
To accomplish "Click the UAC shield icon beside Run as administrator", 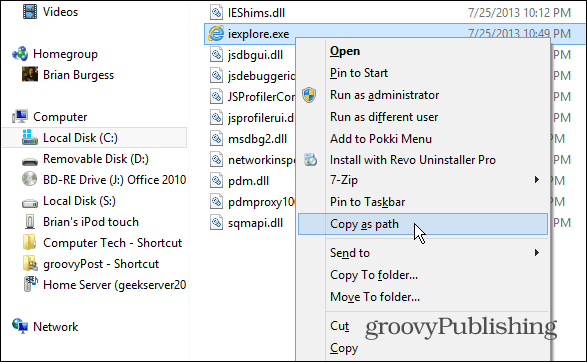I will click(x=309, y=95).
